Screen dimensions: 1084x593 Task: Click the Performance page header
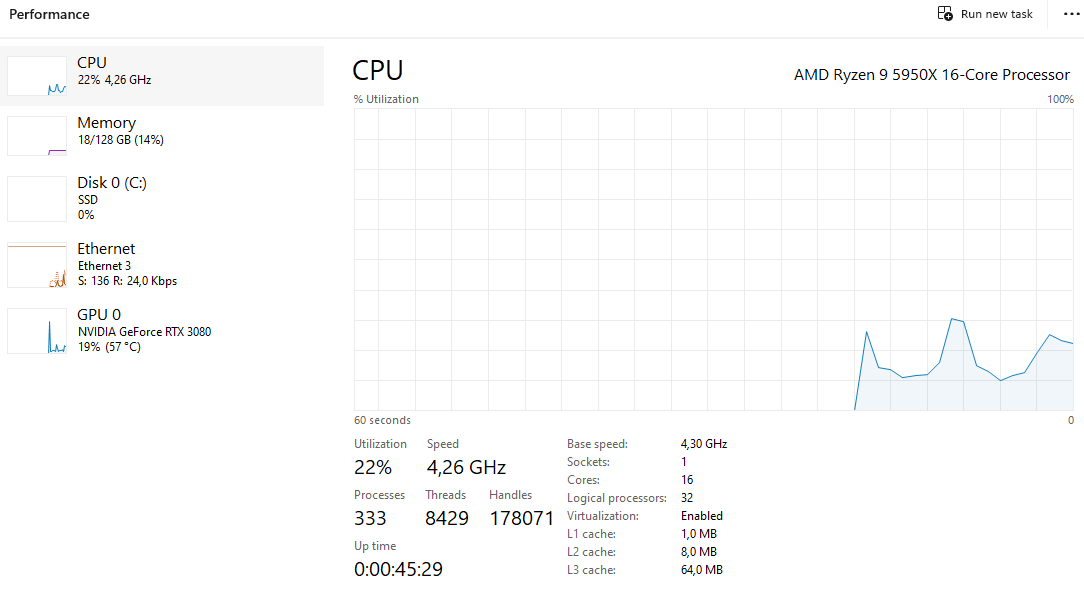point(49,14)
